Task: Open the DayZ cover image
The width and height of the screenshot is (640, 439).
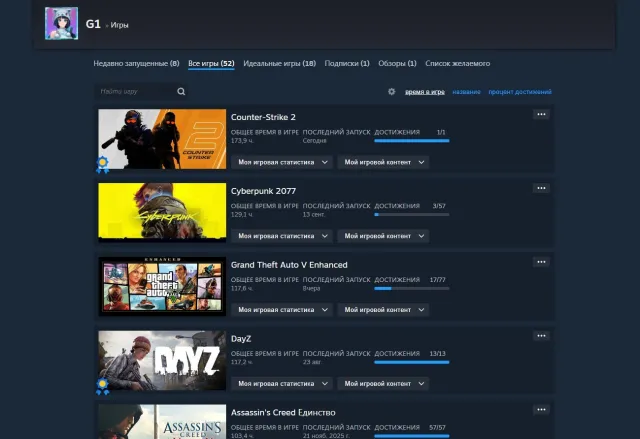Action: pyautogui.click(x=162, y=360)
